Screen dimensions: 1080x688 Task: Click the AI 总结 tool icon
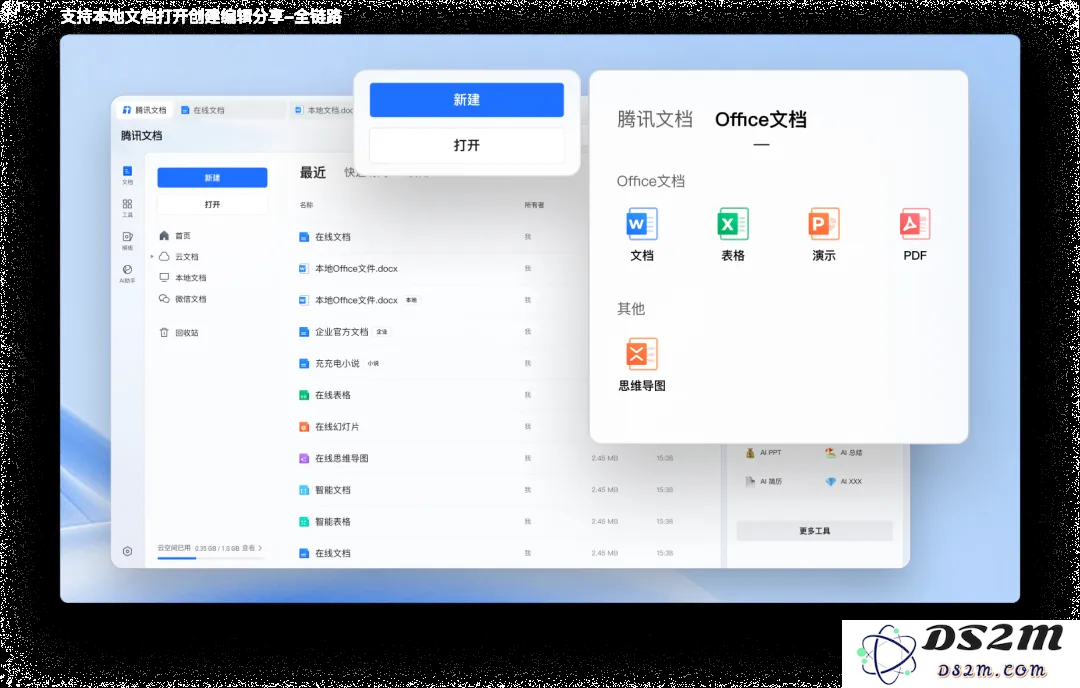[x=830, y=452]
